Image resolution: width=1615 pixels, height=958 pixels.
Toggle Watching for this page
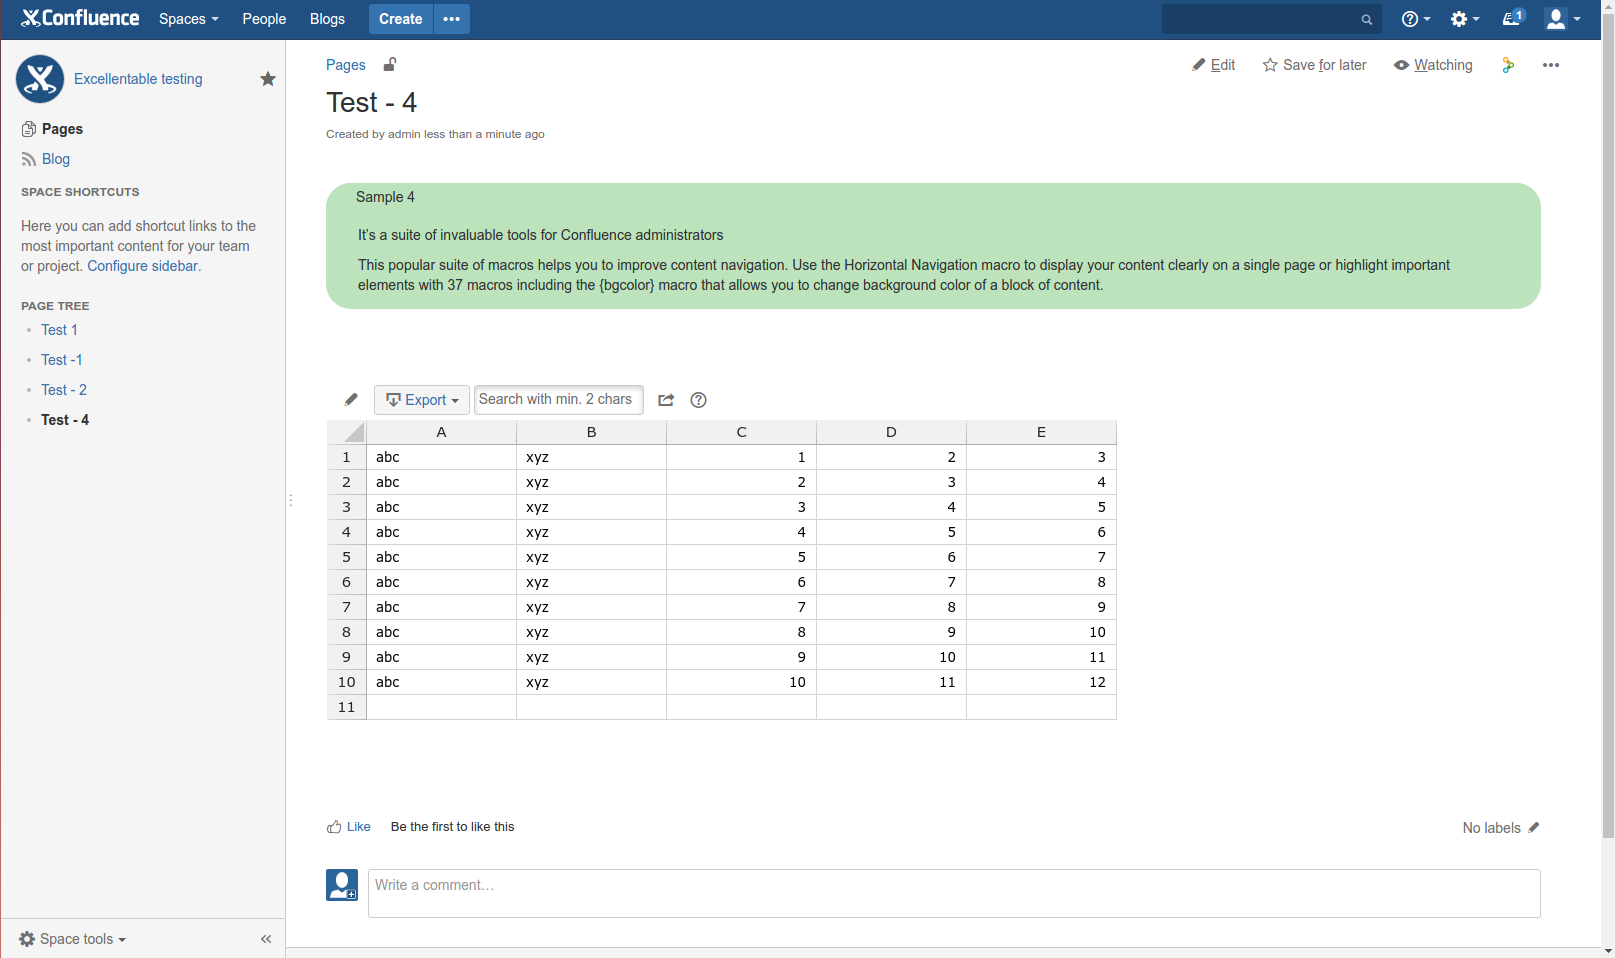1433,64
